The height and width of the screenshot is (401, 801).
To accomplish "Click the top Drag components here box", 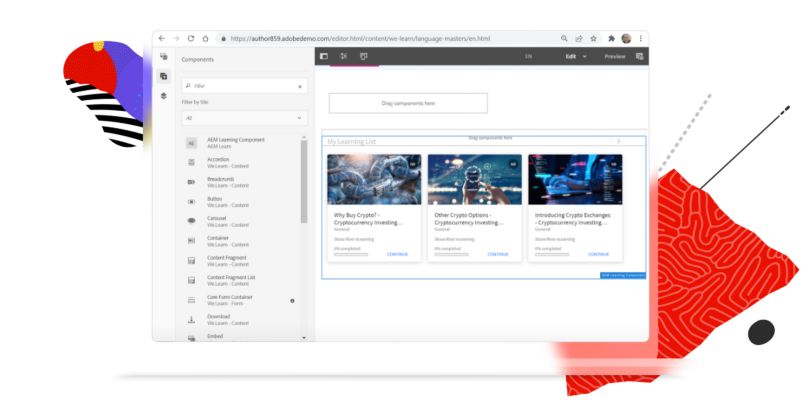I will pyautogui.click(x=408, y=103).
